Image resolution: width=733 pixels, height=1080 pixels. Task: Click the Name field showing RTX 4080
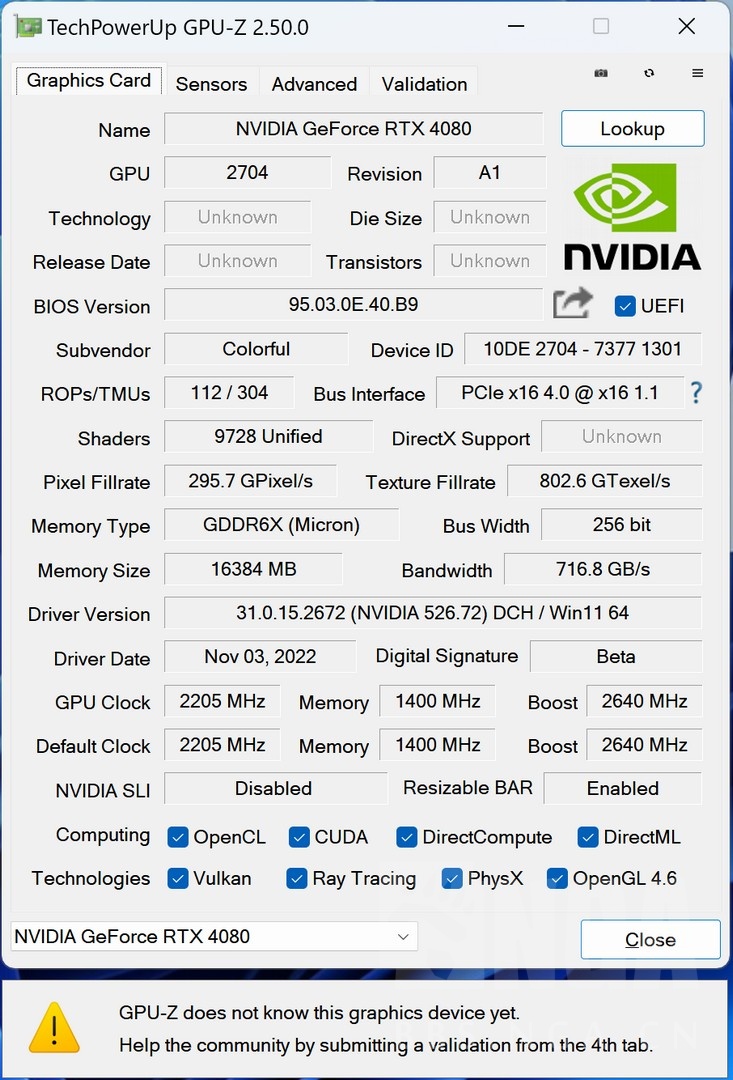[353, 128]
